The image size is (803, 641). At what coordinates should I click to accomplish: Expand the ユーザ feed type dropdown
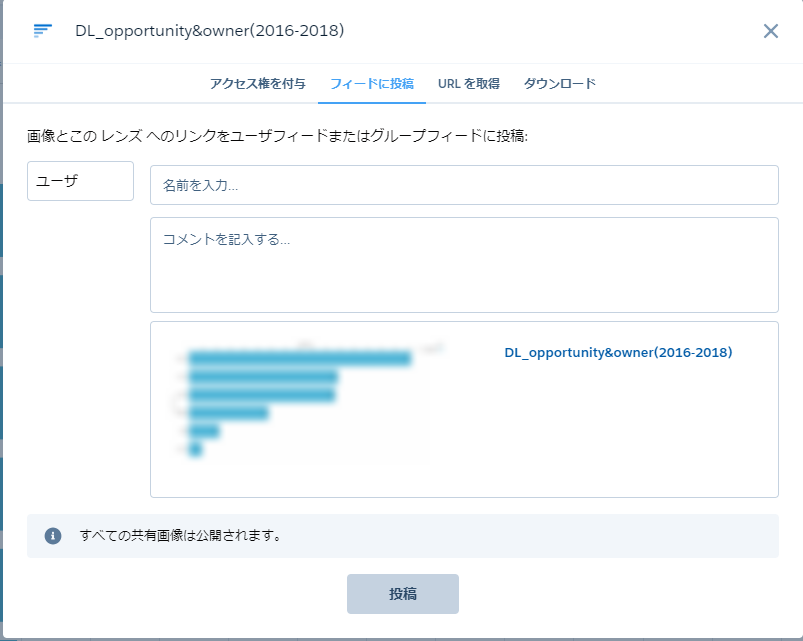[80, 181]
